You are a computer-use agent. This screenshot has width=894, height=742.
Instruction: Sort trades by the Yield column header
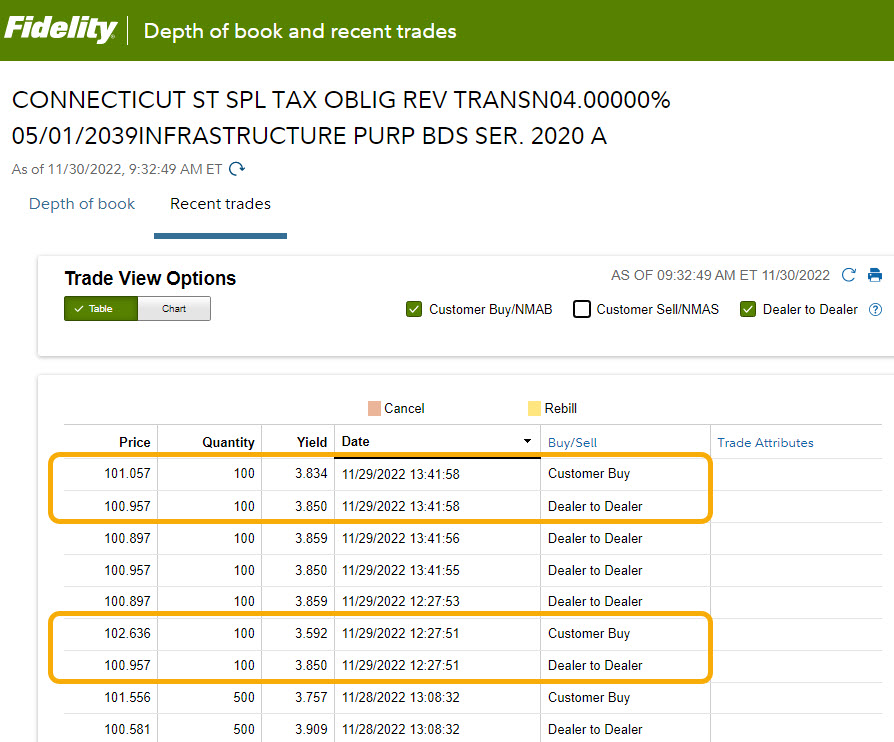(x=311, y=442)
